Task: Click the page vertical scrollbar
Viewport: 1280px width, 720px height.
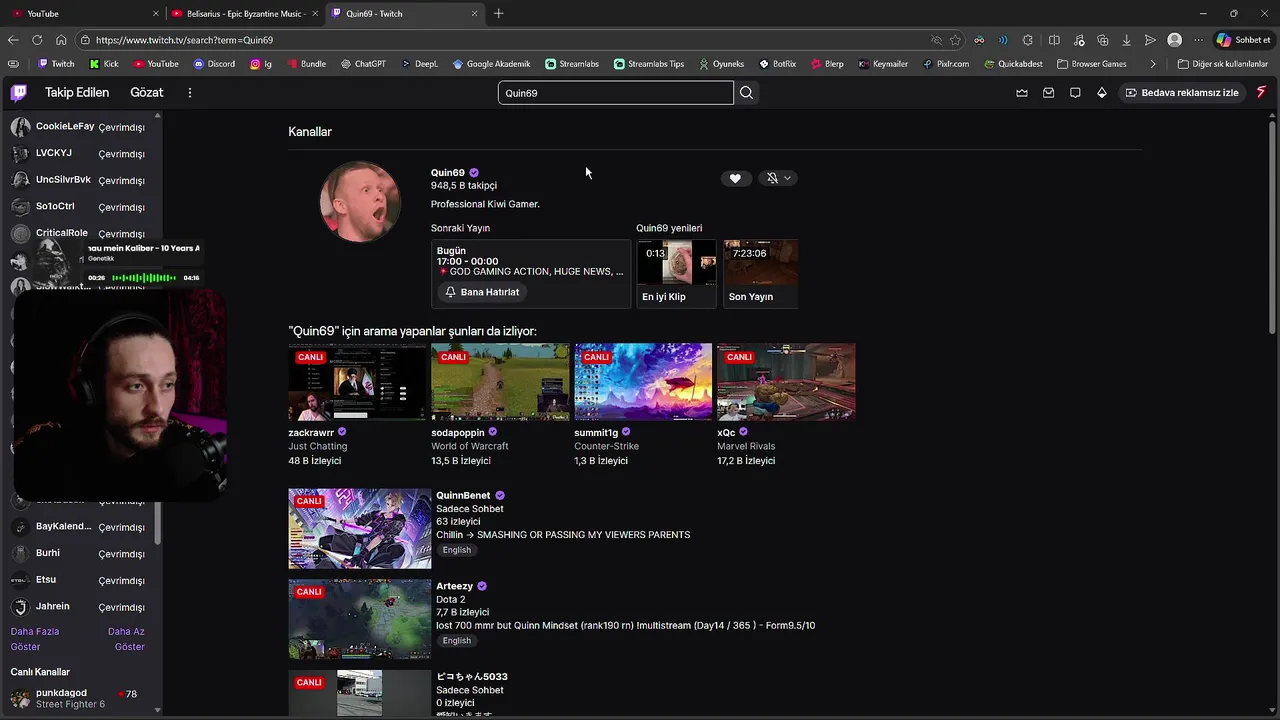Action: [1272, 226]
